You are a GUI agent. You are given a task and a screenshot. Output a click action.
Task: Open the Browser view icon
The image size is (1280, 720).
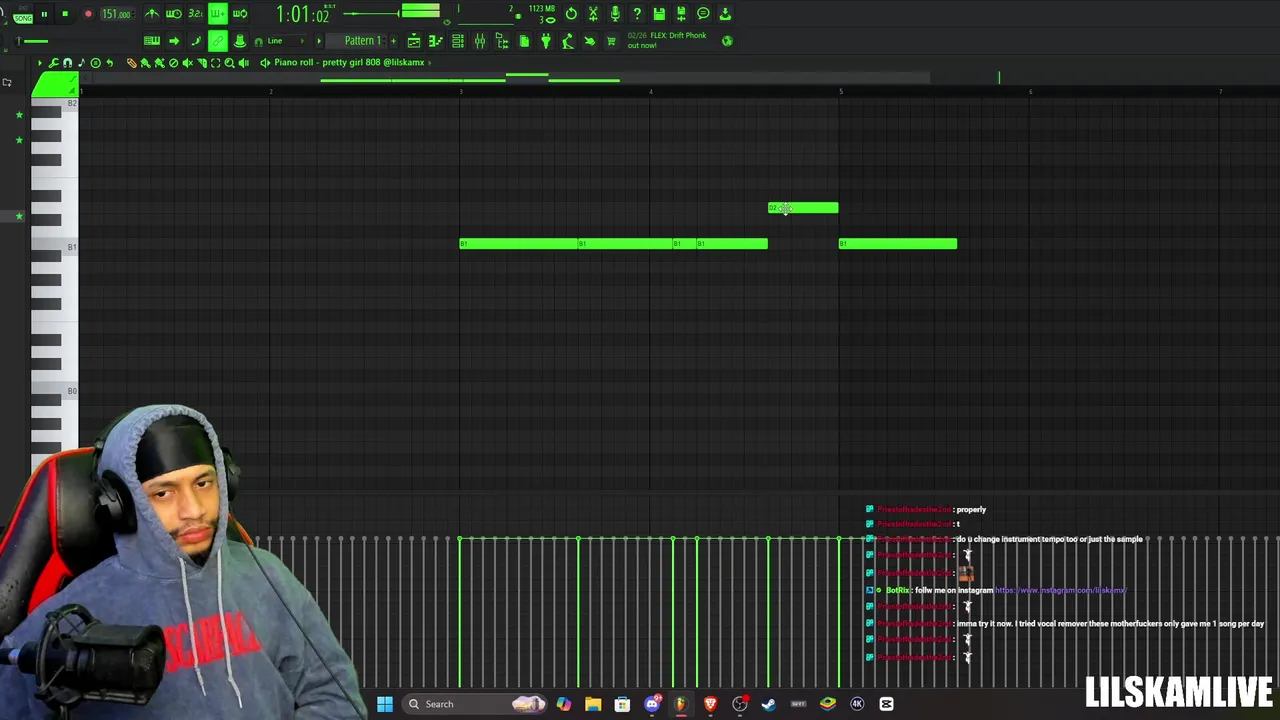point(502,41)
